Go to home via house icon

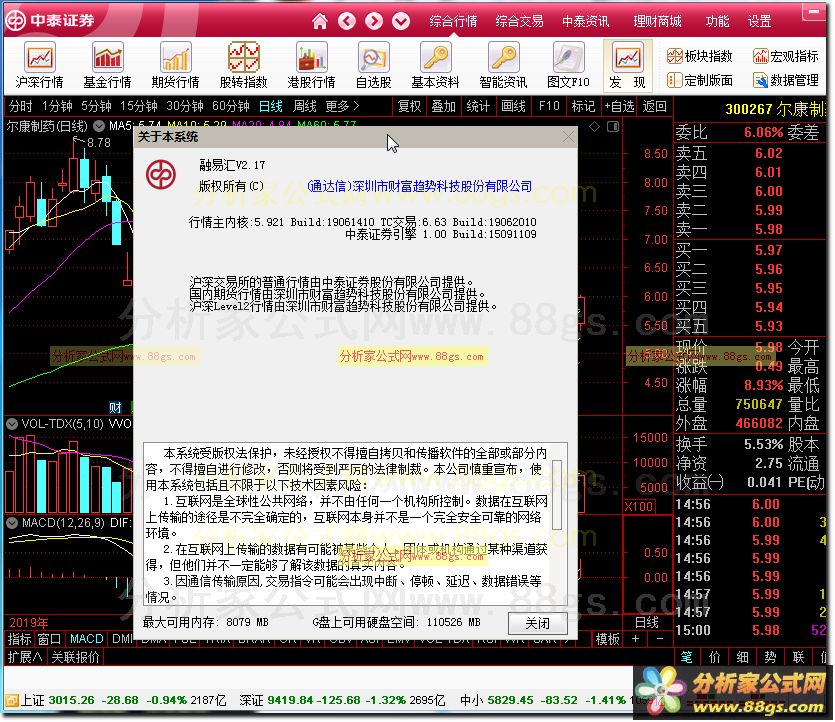320,21
